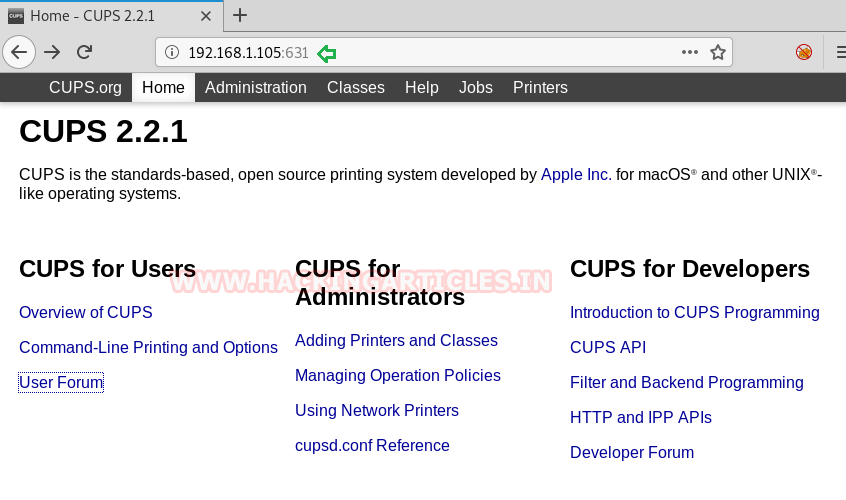Open site information icon in address bar
This screenshot has height=500, width=846.
pos(172,52)
